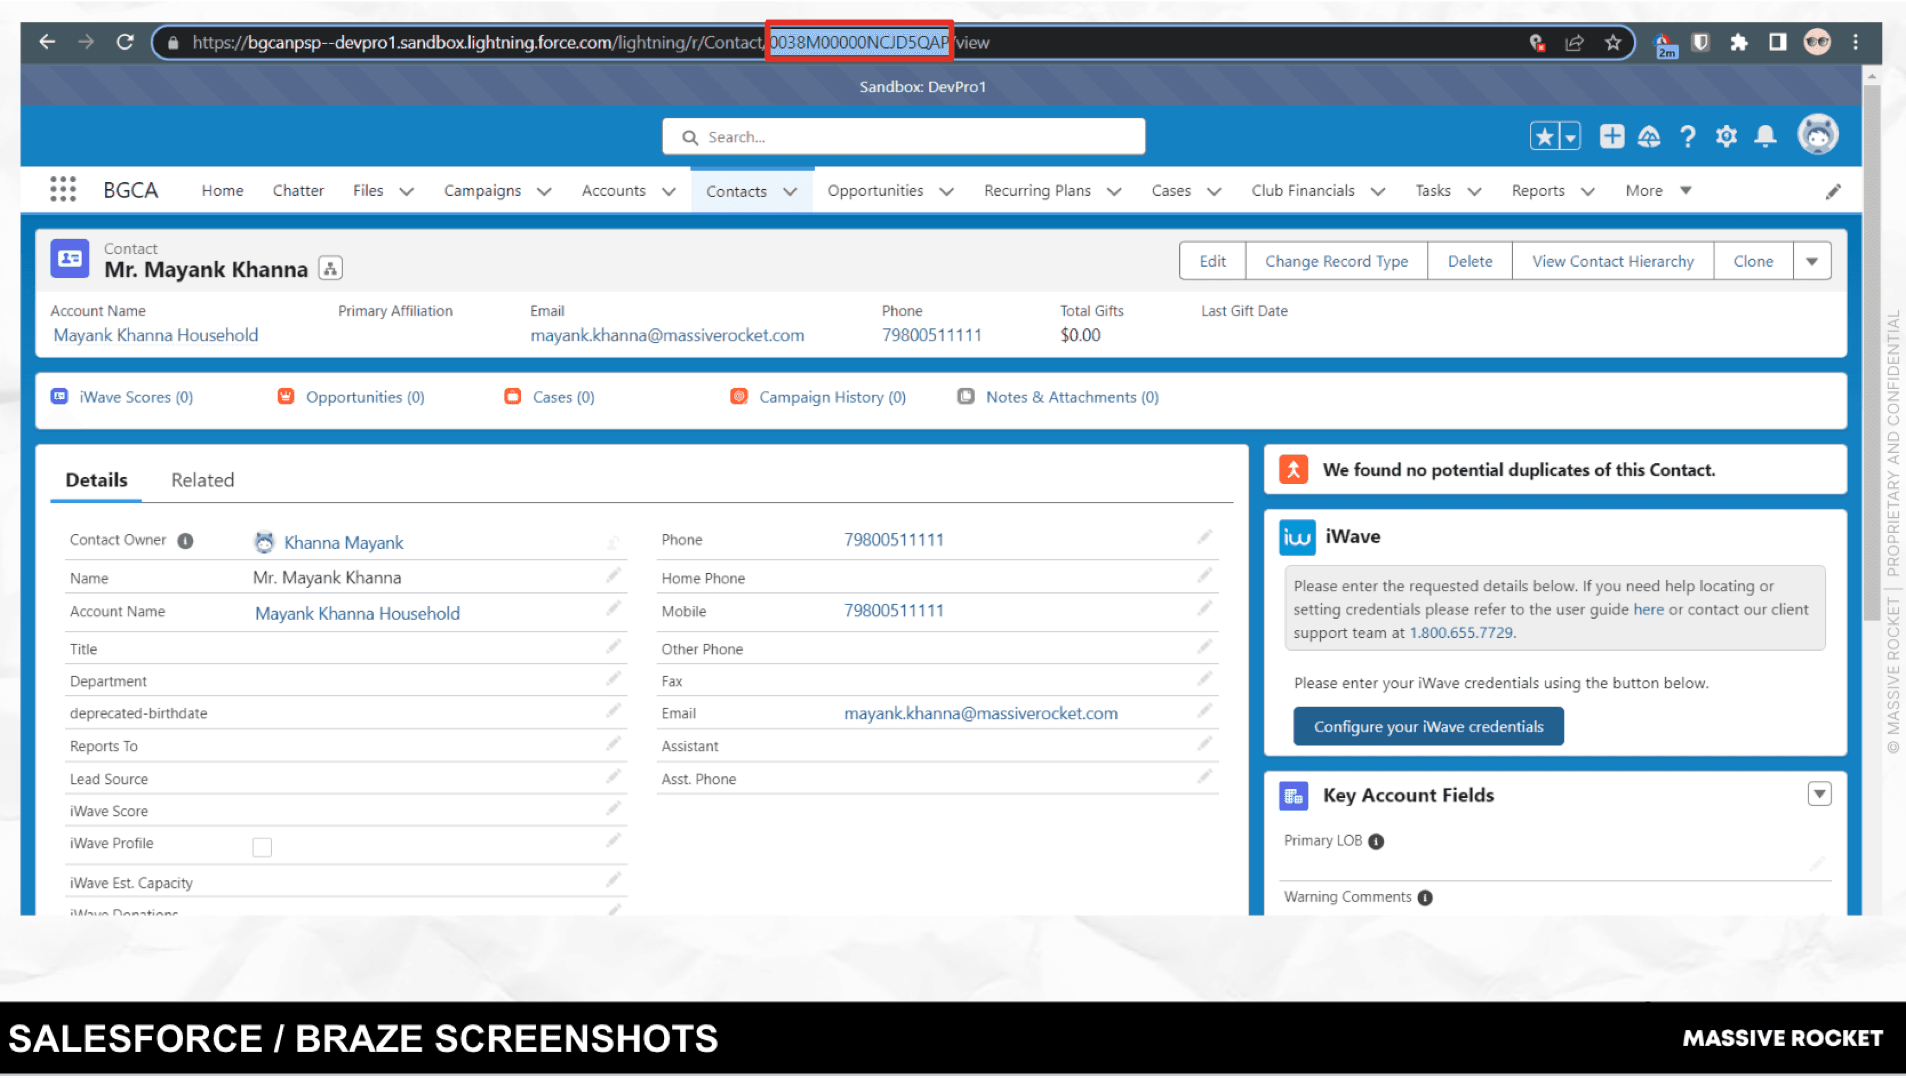The width and height of the screenshot is (1906, 1078).
Task: Expand the Key Account Fields dropdown arrow
Action: pos(1819,793)
